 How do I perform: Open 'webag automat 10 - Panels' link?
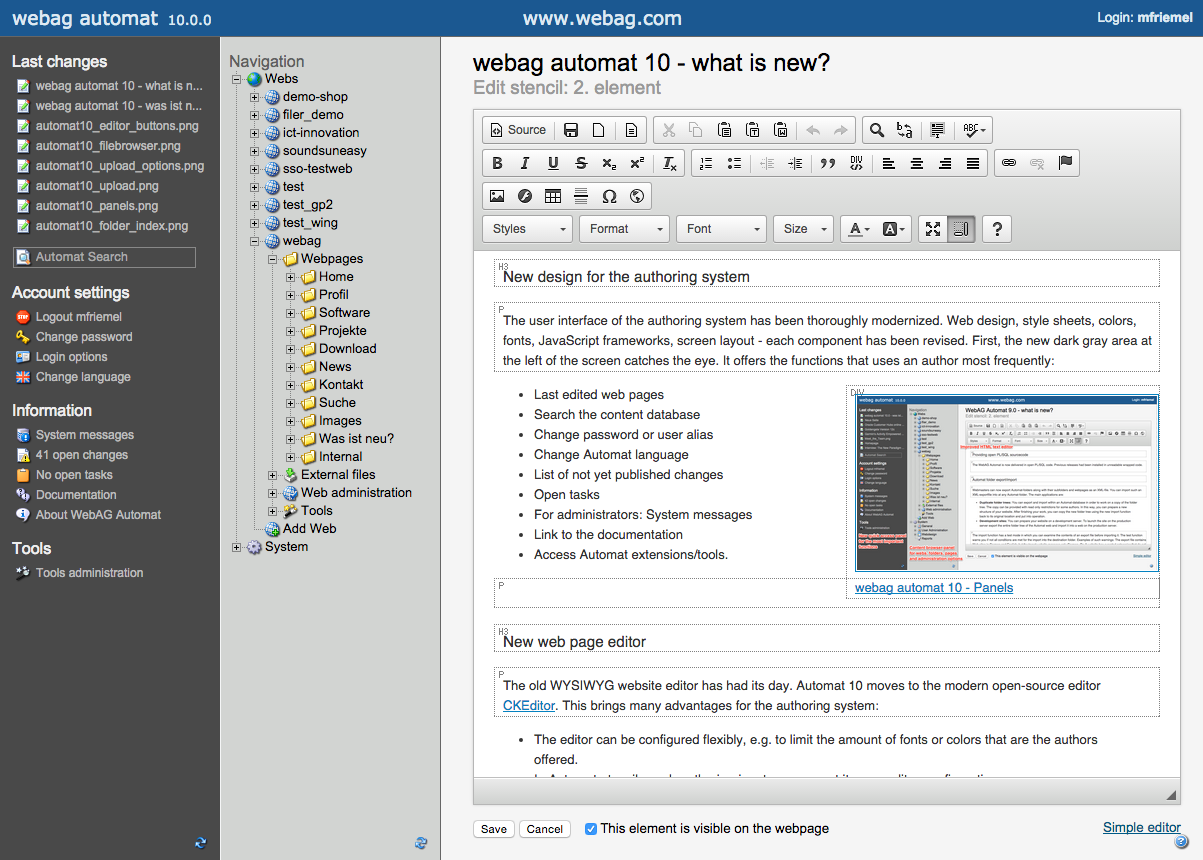click(x=934, y=588)
